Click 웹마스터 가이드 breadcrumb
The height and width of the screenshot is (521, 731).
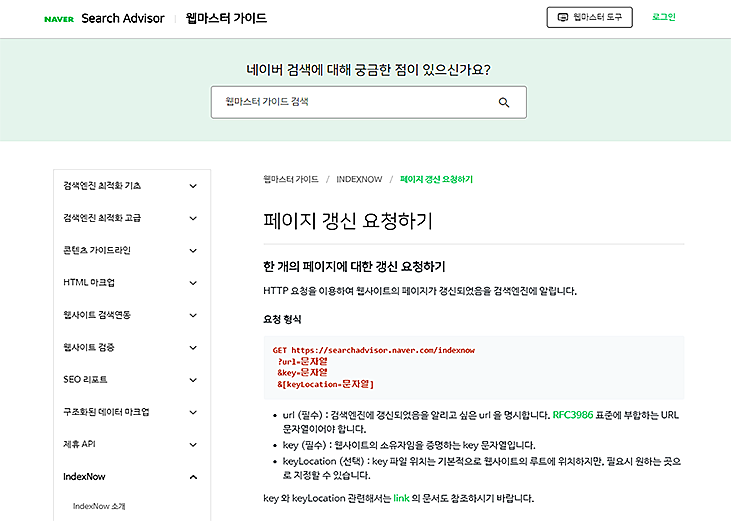click(290, 179)
